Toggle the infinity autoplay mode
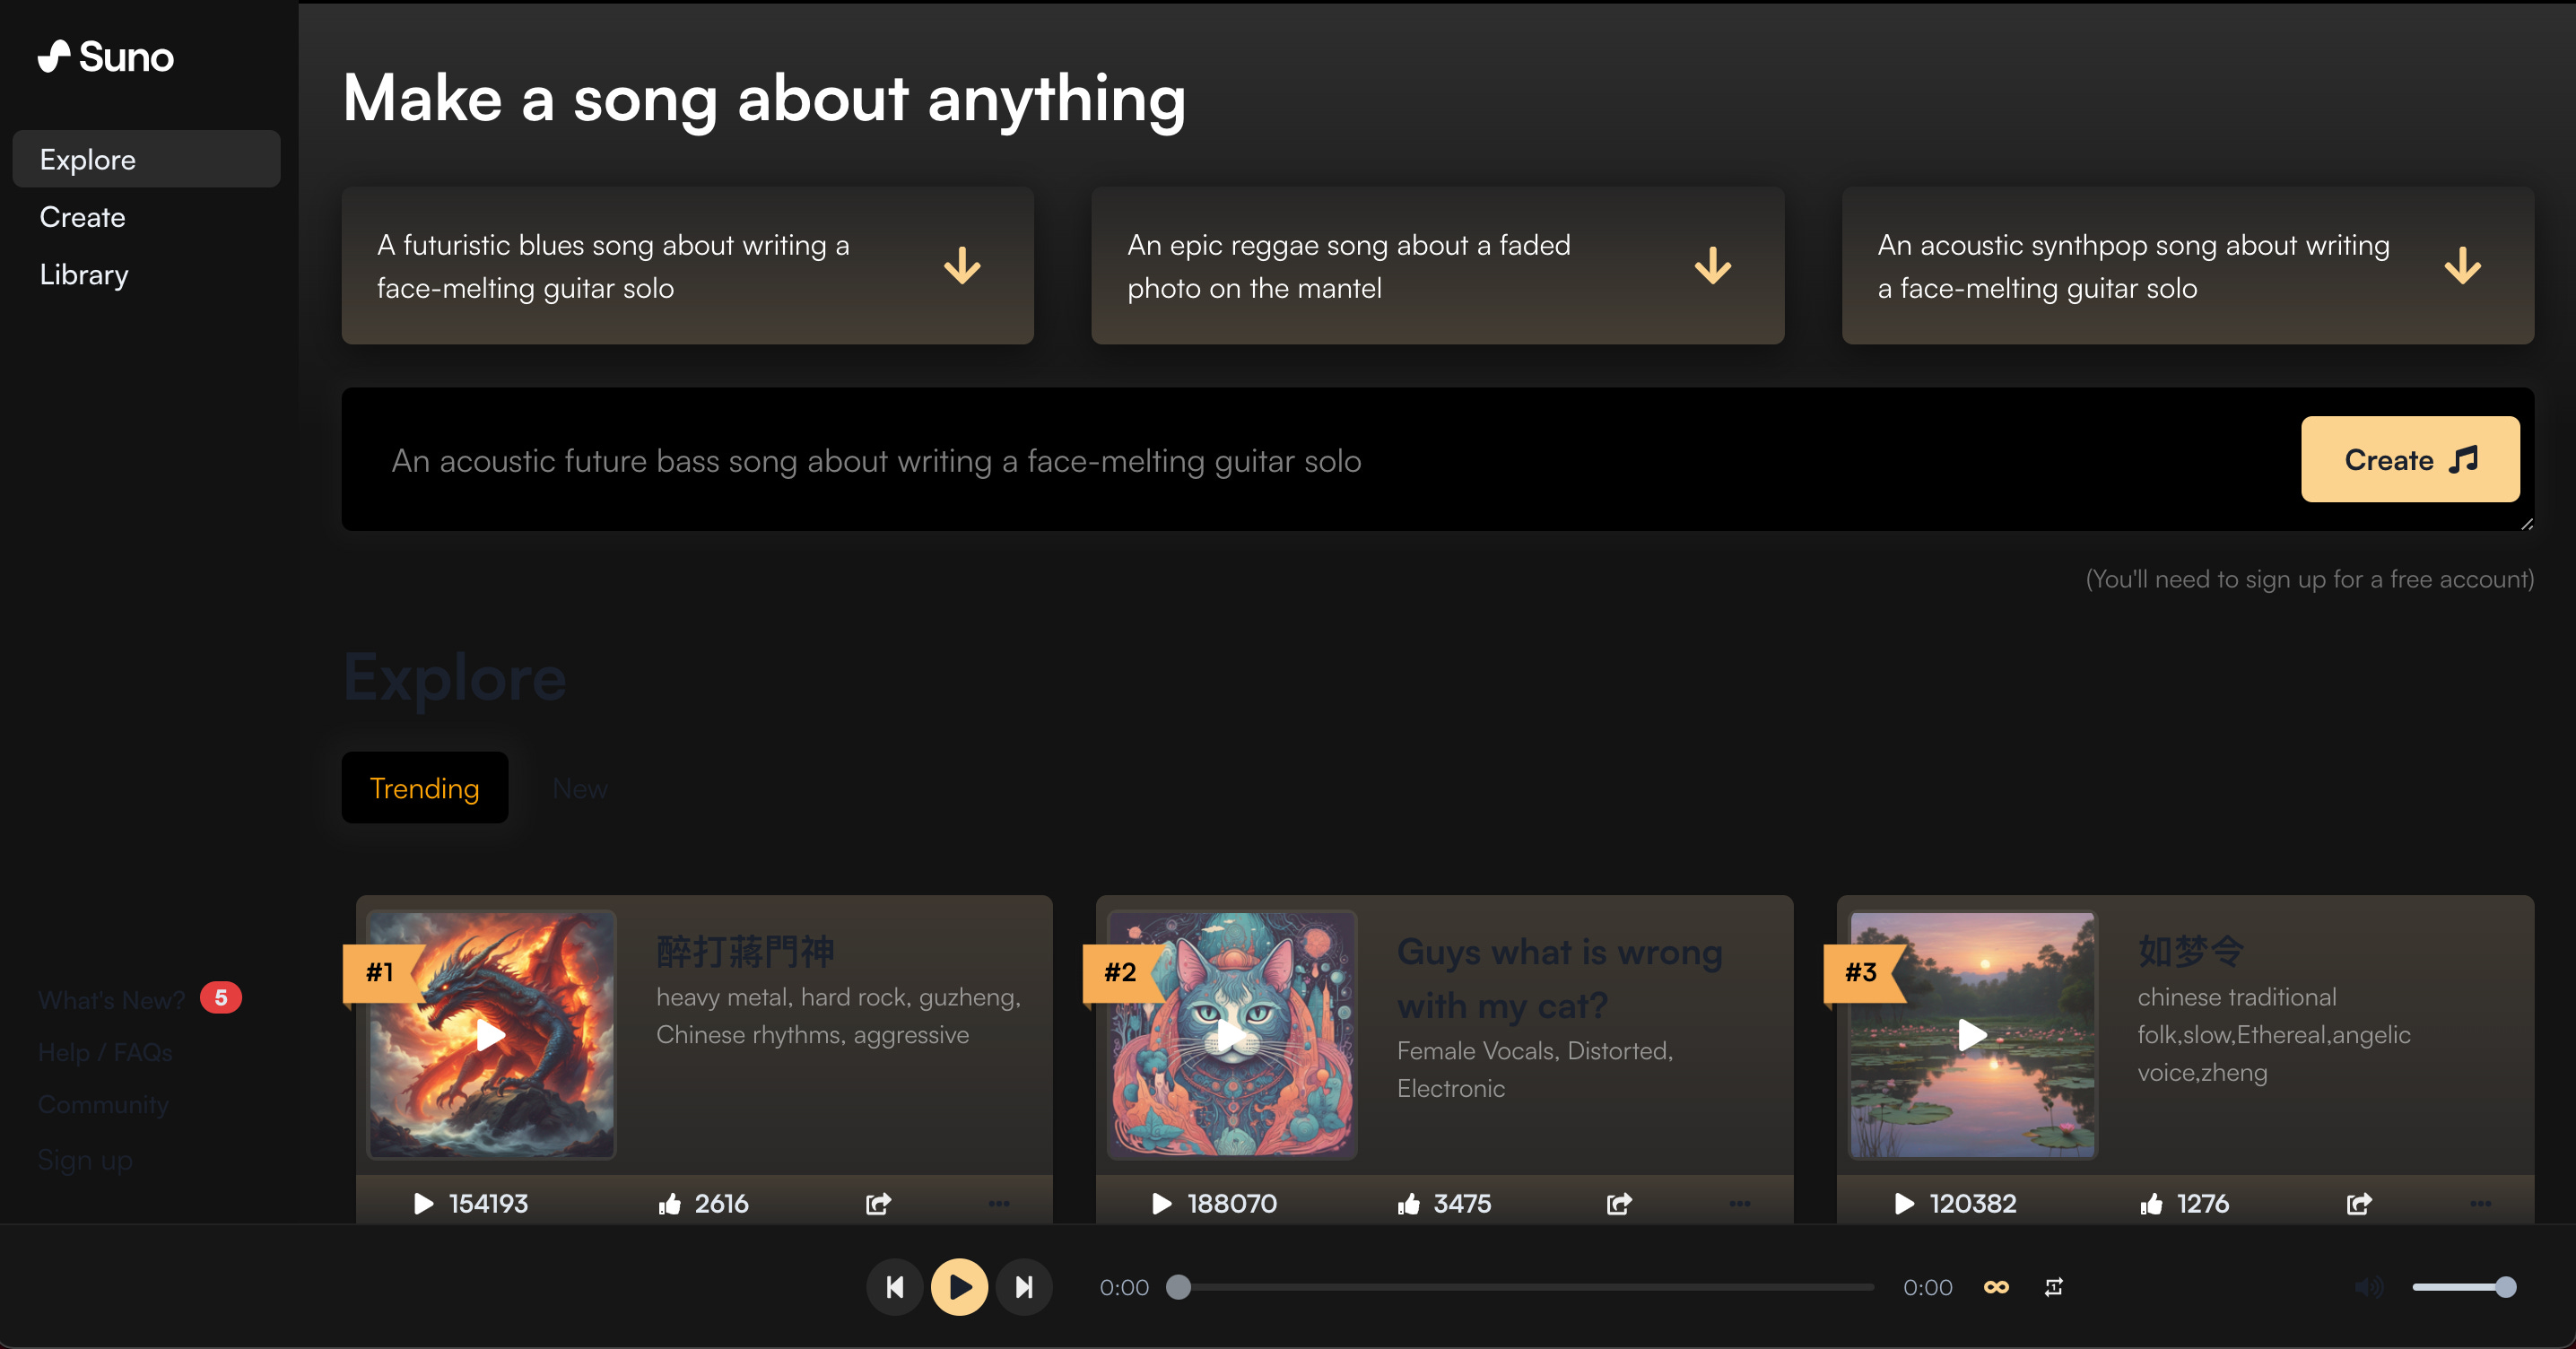2576x1349 pixels. 1996,1287
